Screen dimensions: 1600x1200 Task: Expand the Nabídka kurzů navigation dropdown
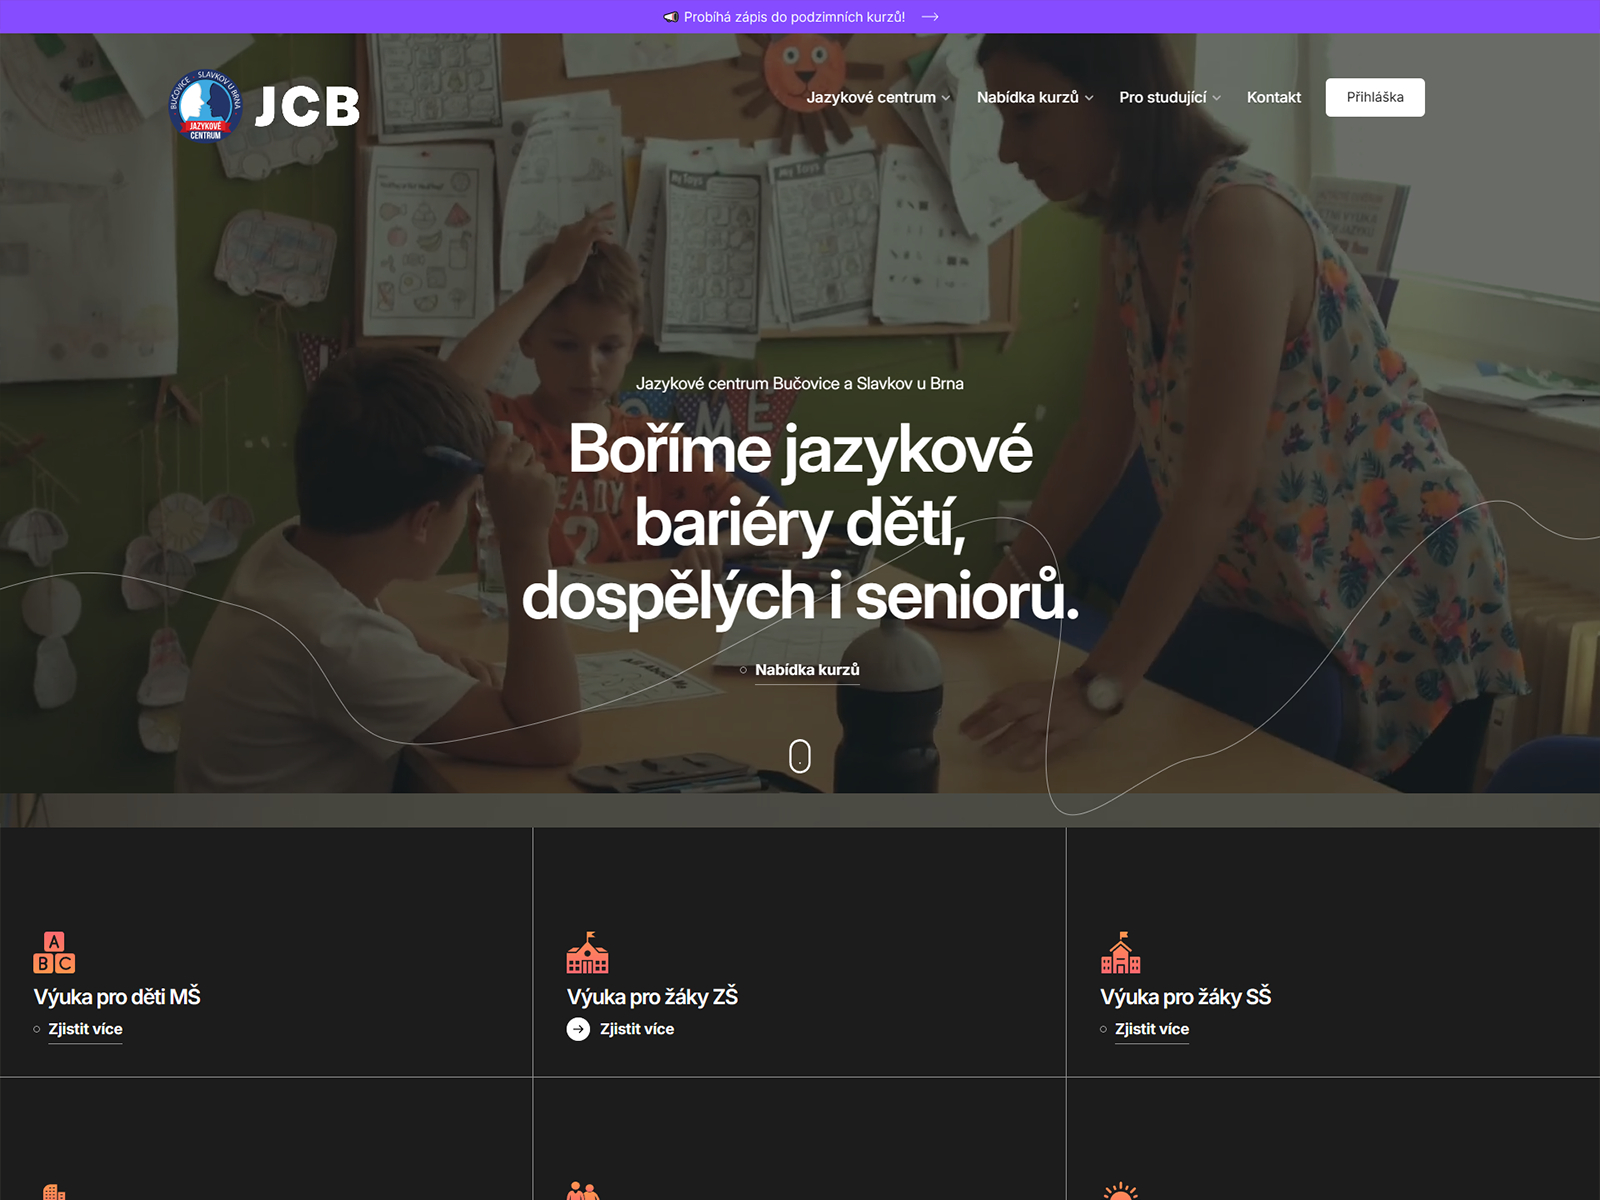click(1035, 97)
